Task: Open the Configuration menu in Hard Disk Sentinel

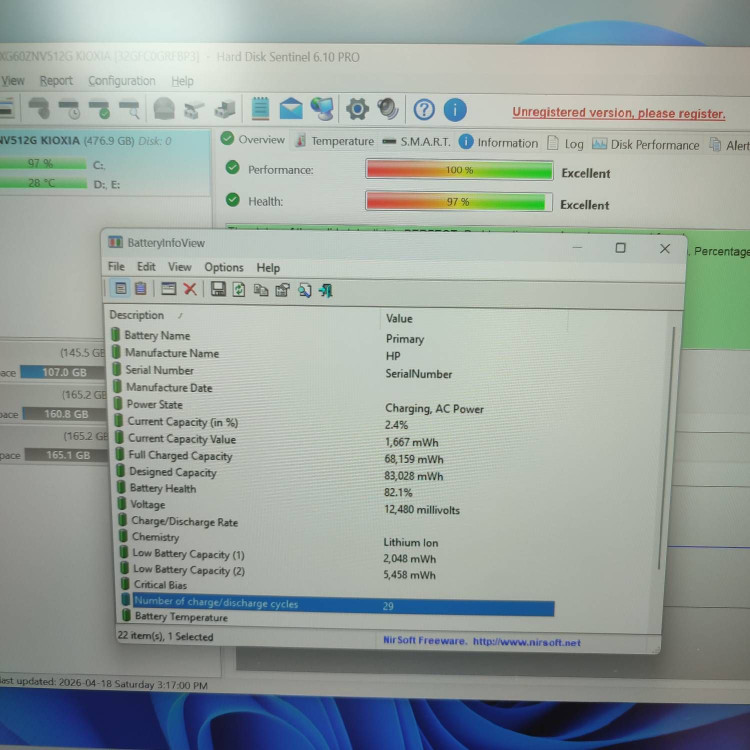Action: point(121,81)
